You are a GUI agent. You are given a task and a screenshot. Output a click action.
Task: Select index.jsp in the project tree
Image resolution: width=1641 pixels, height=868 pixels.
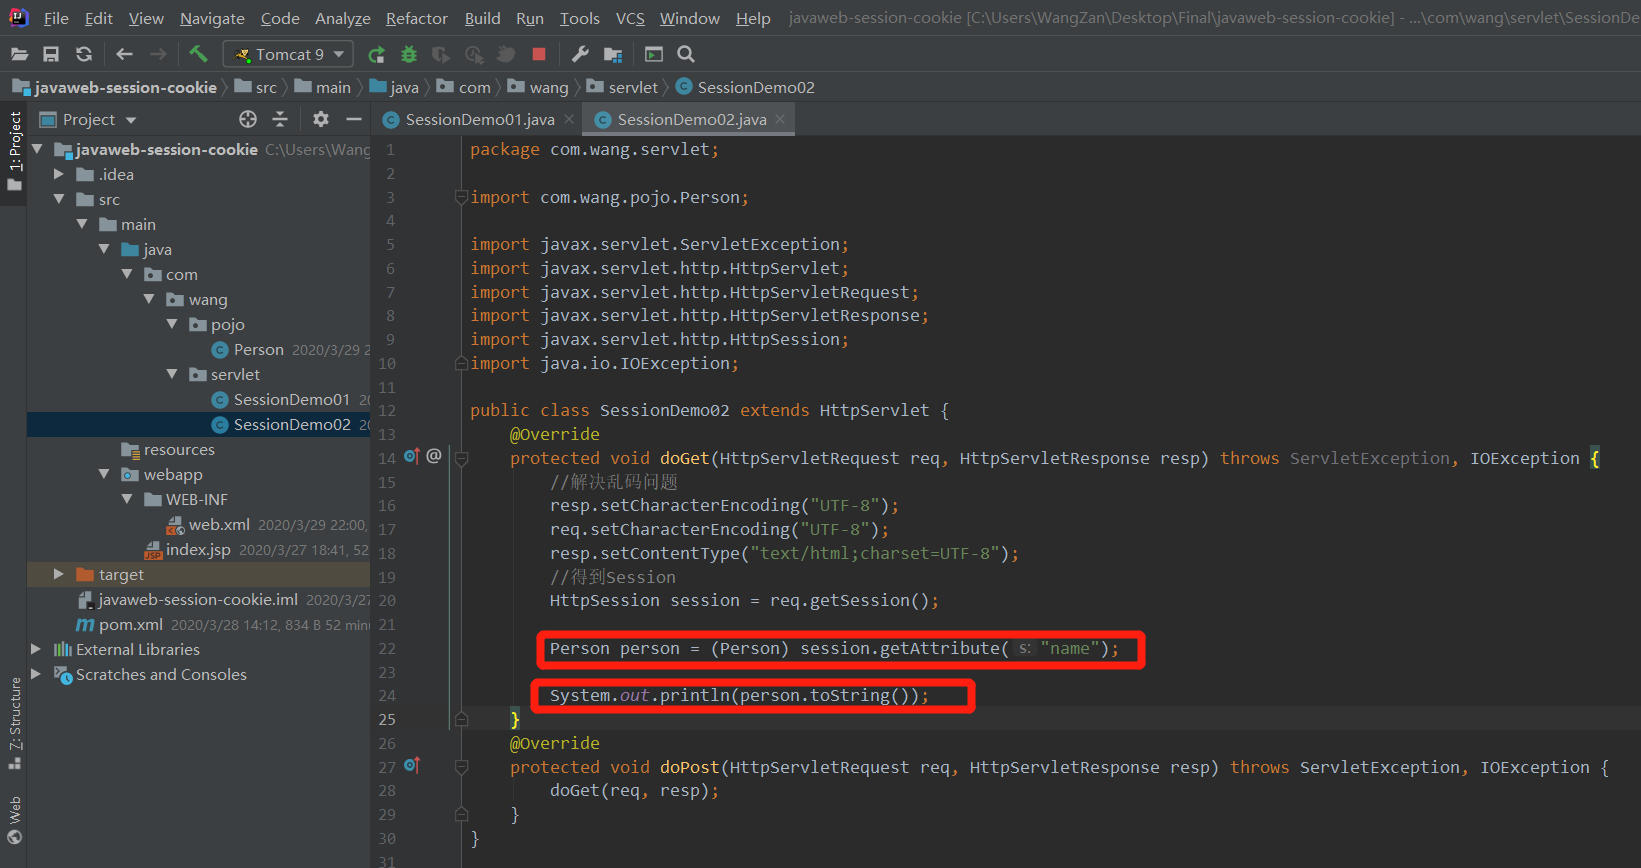[198, 549]
